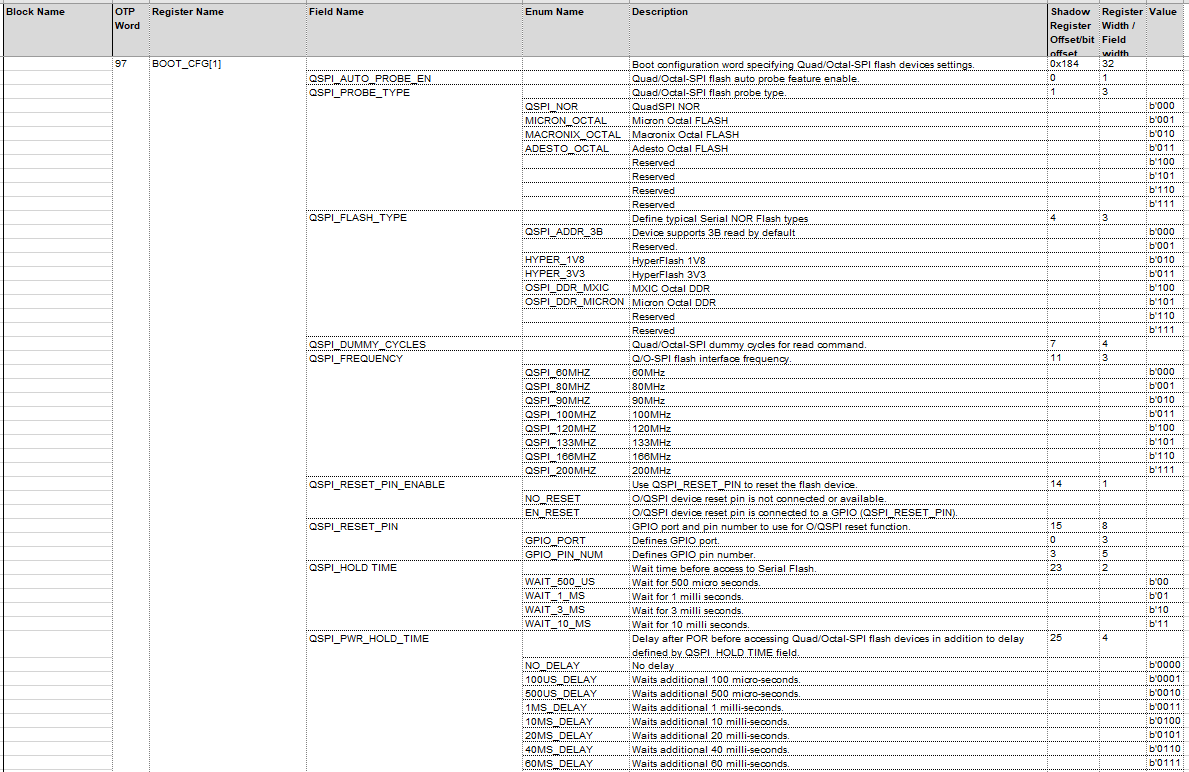Screen dimensions: 1189x772
Task: Click the QSPI_DUMMY_CYCLES field cell
Action: click(414, 344)
